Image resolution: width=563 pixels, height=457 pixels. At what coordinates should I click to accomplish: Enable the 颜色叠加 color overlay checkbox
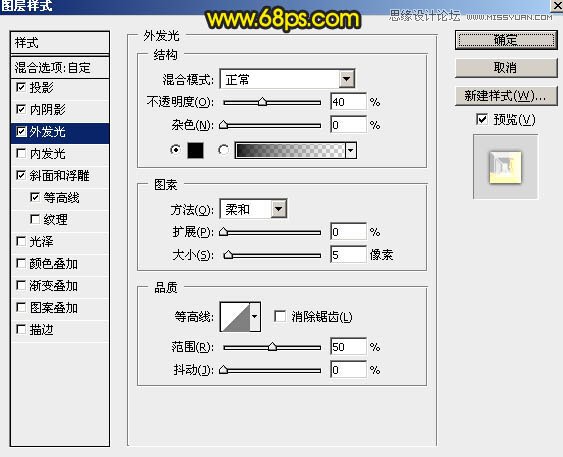(21, 263)
